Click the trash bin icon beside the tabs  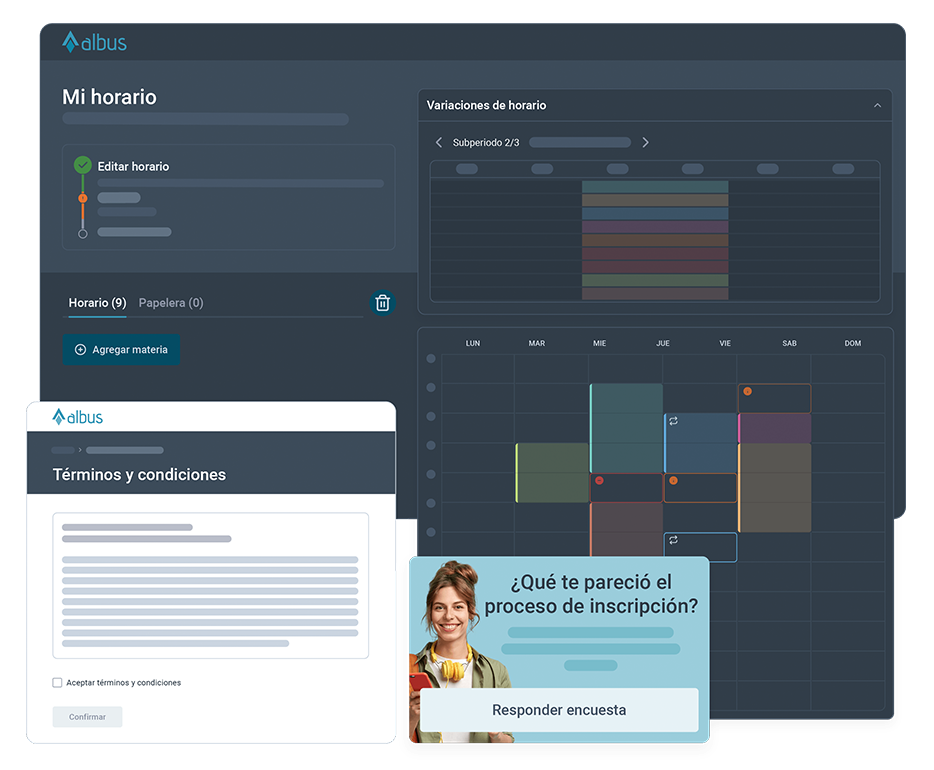coord(382,303)
